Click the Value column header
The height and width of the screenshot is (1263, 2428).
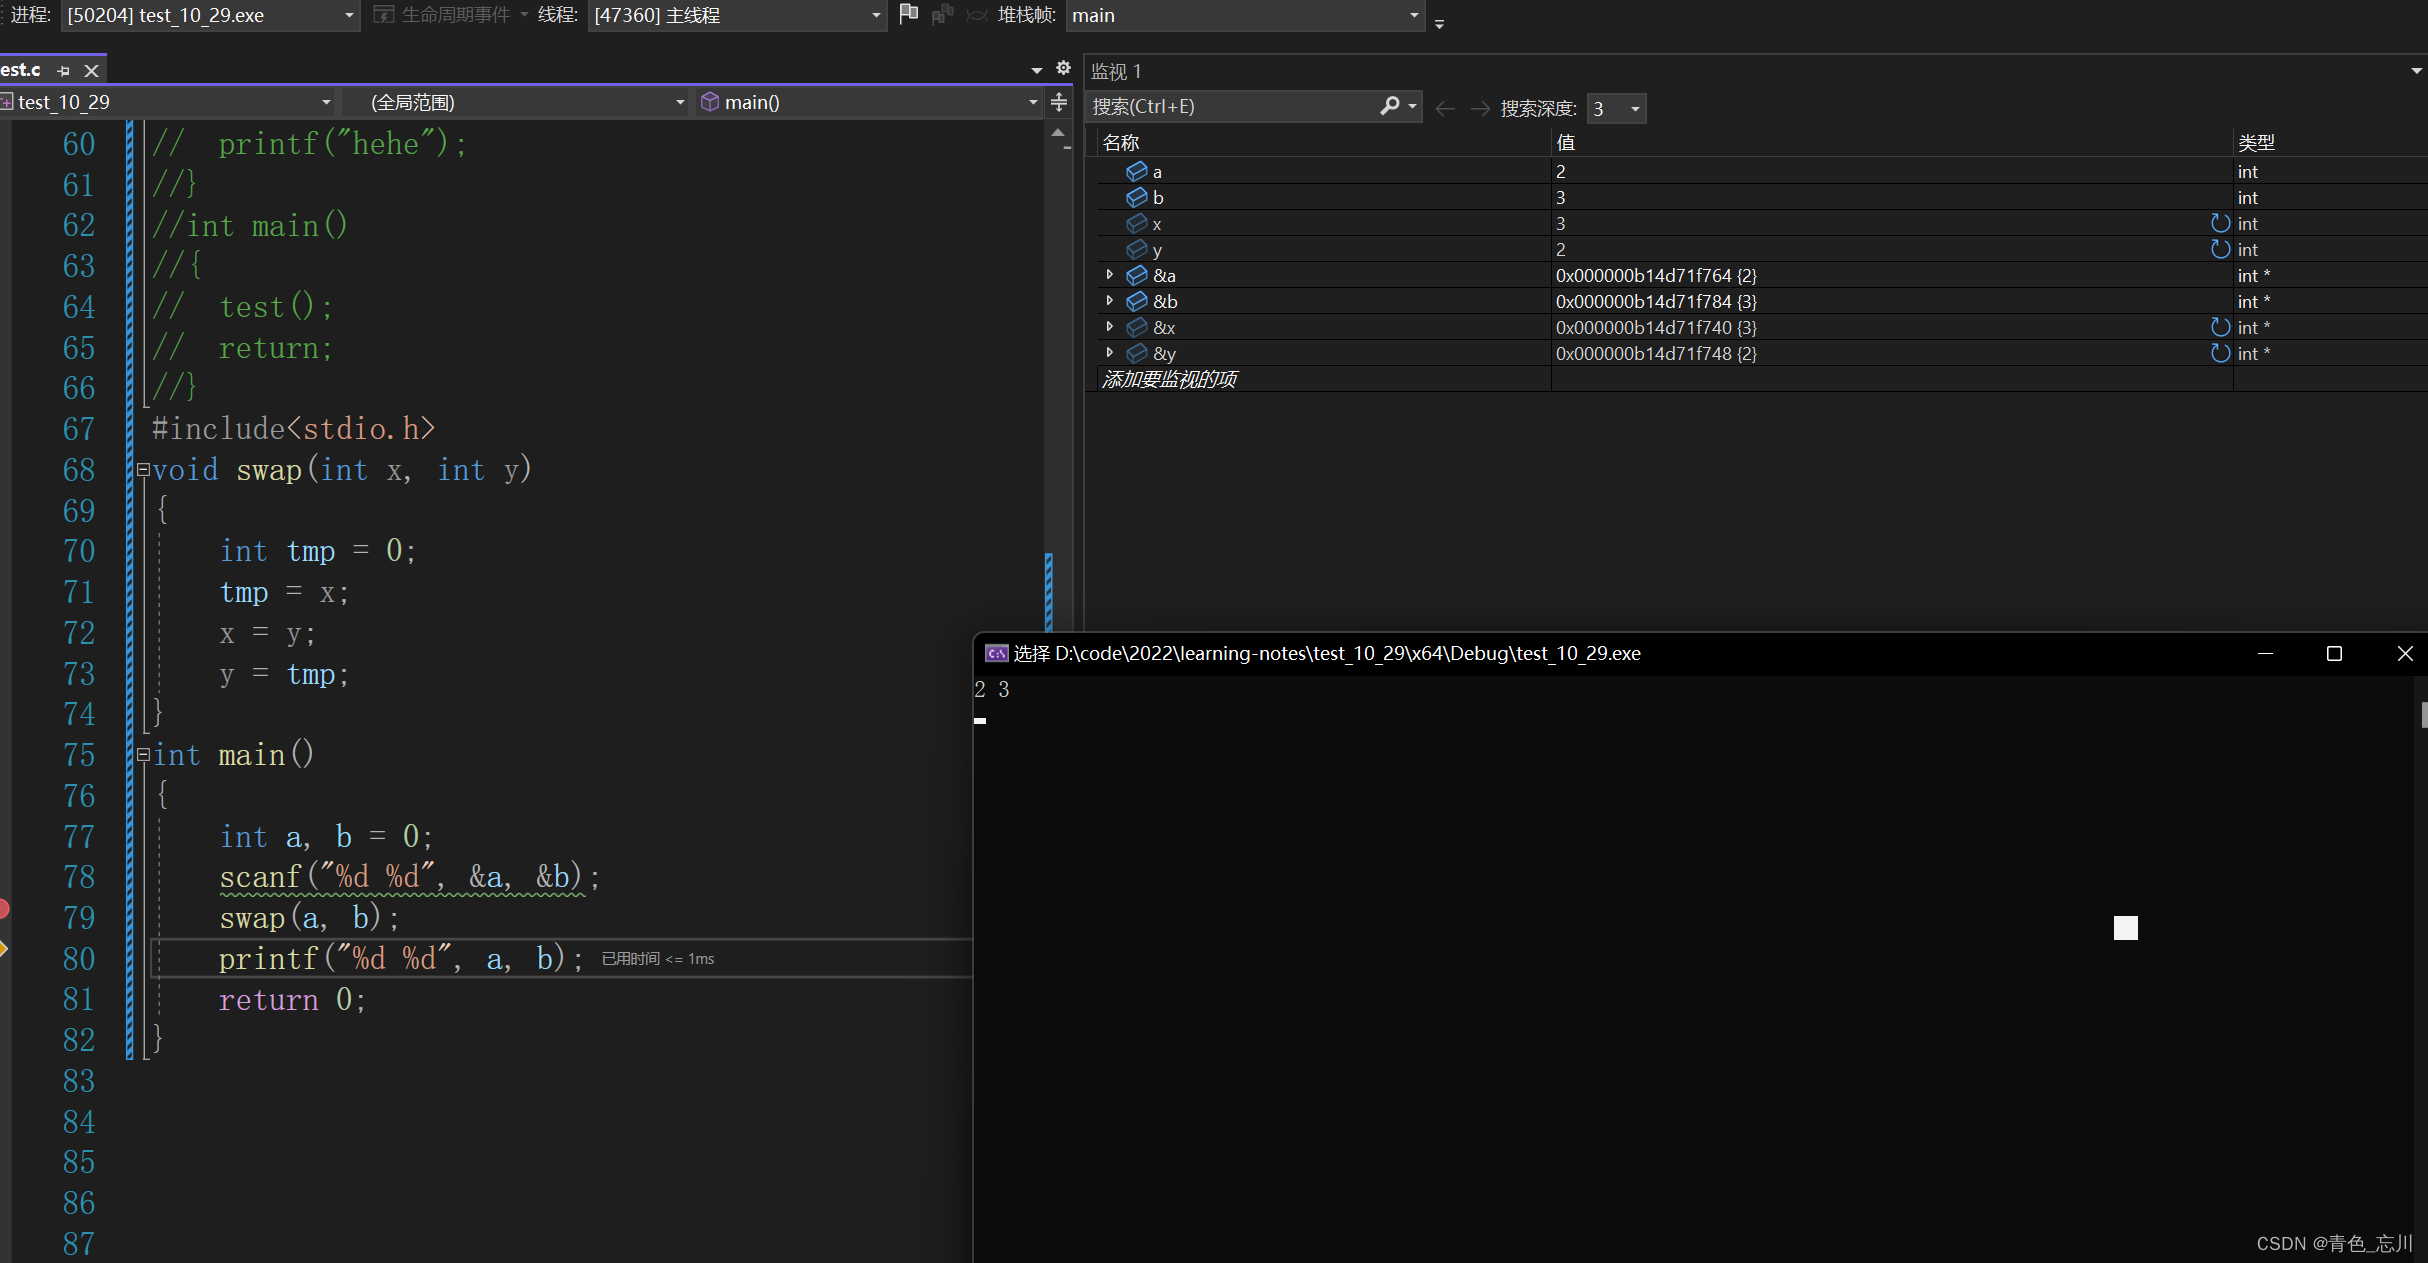[1891, 143]
